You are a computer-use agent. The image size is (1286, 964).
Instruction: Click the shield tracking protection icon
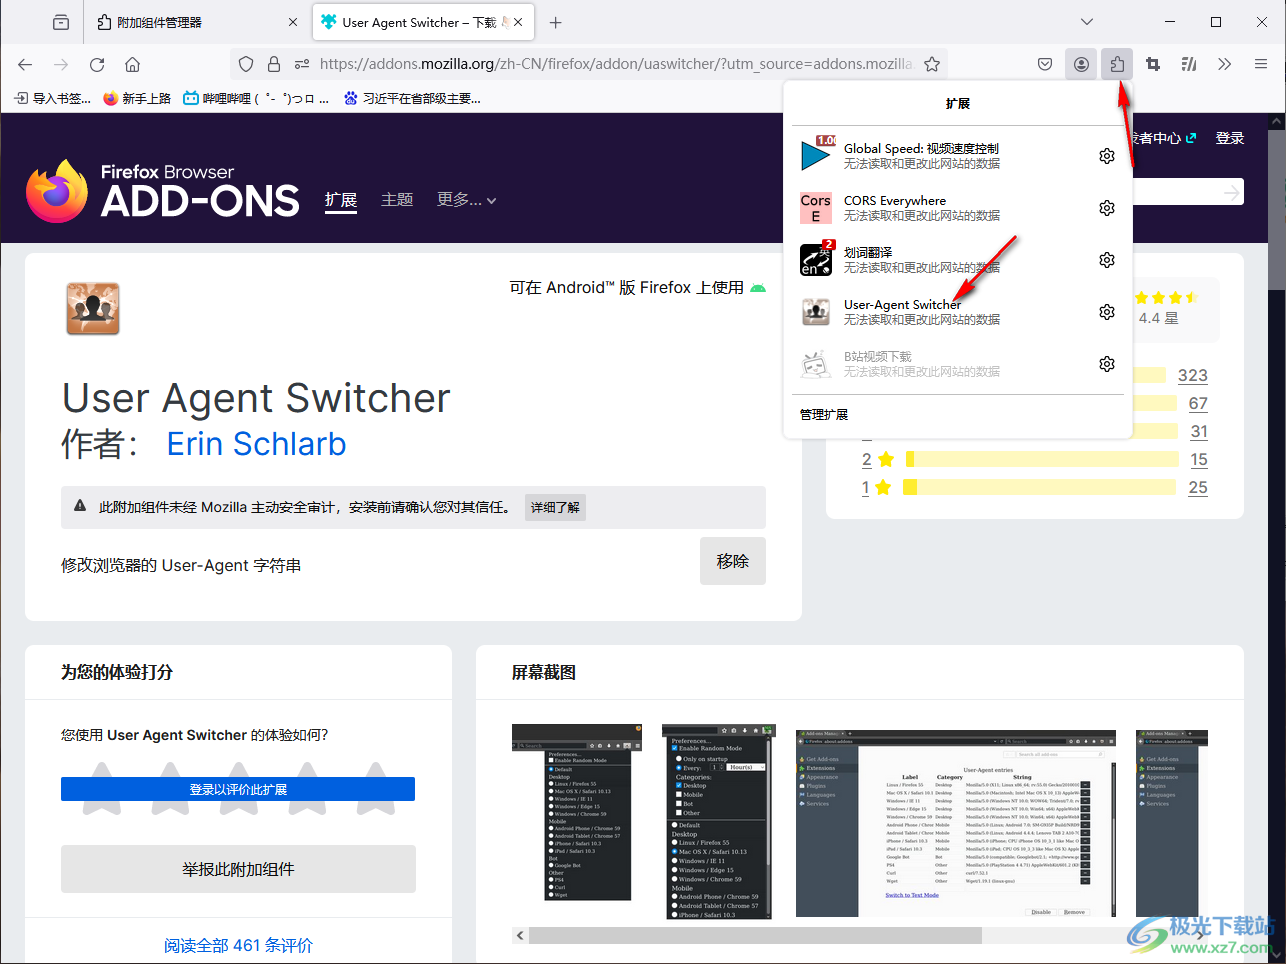tap(246, 64)
